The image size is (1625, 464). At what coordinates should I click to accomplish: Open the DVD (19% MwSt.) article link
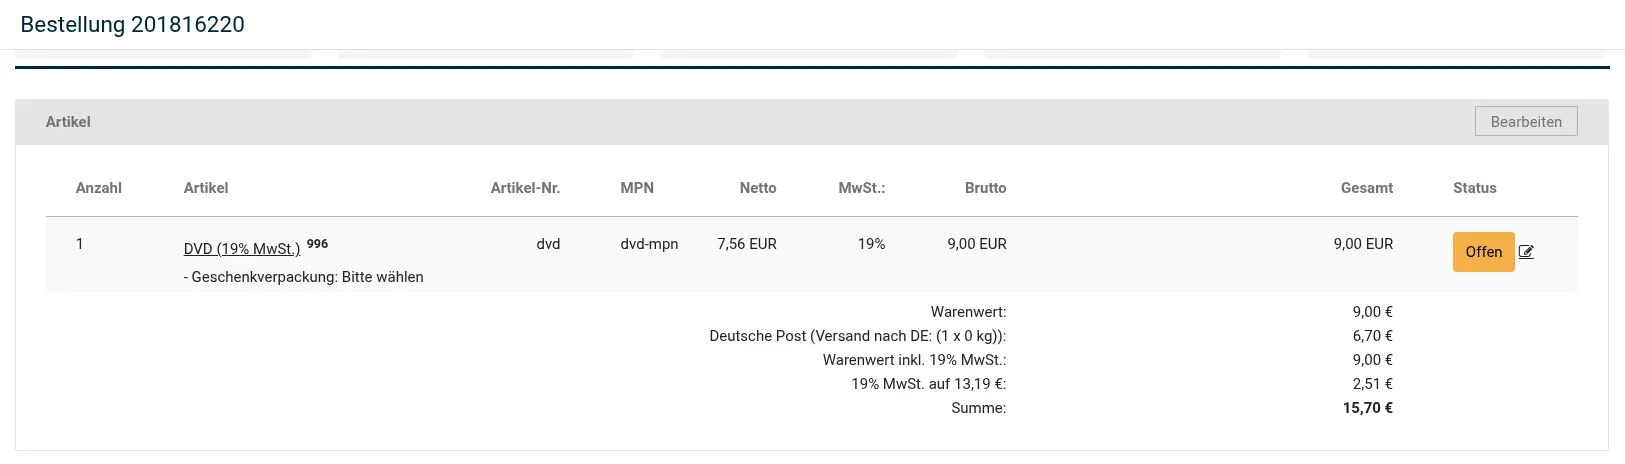pos(242,249)
